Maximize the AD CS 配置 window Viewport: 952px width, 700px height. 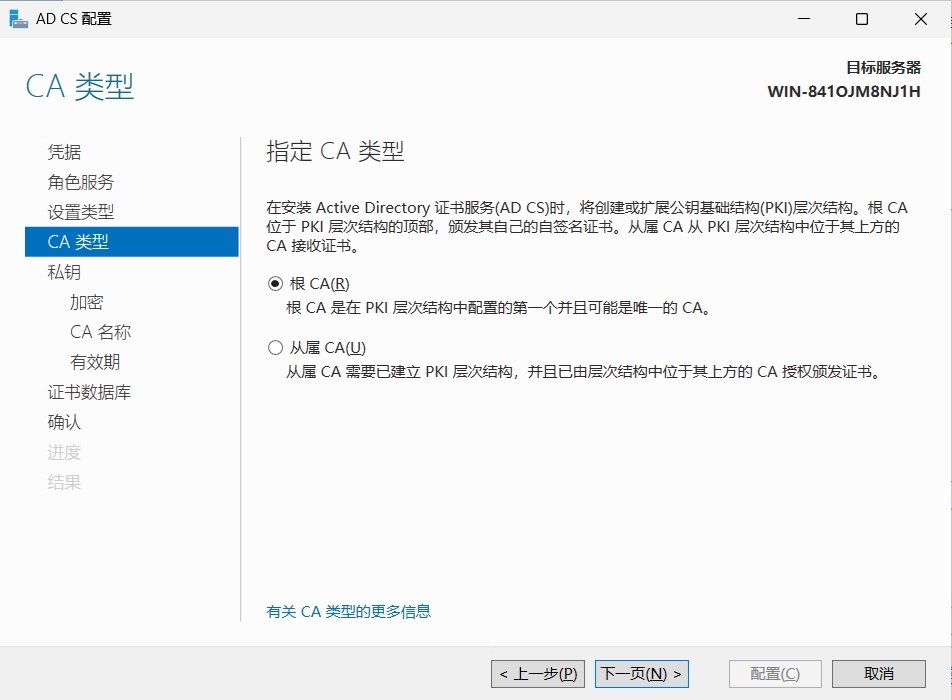tap(862, 19)
